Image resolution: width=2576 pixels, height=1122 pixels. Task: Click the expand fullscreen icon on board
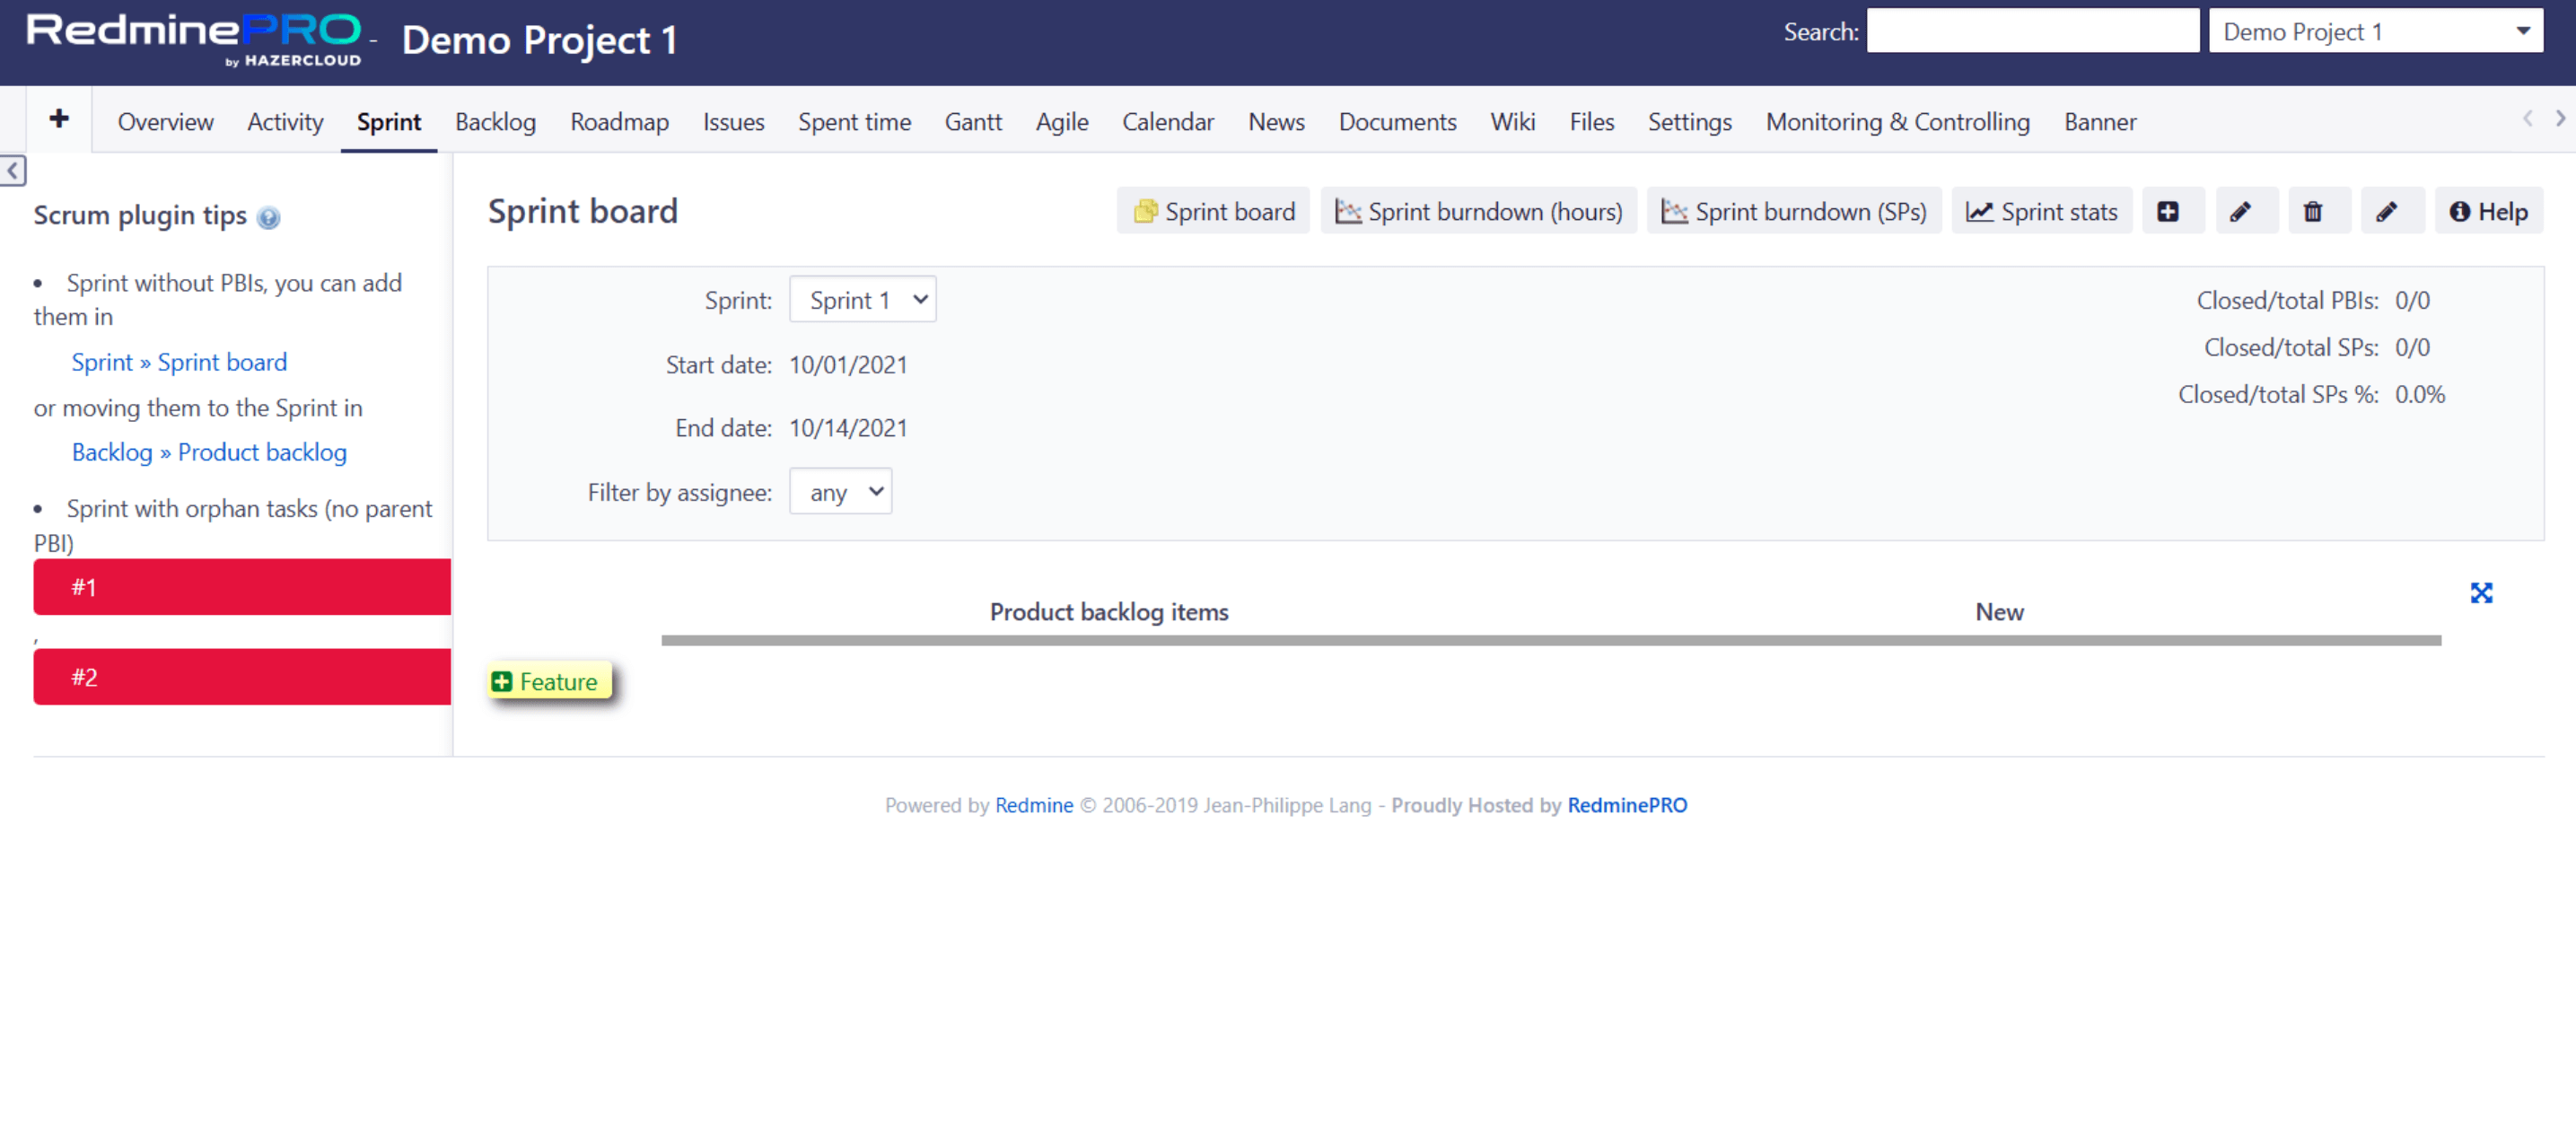2479,593
